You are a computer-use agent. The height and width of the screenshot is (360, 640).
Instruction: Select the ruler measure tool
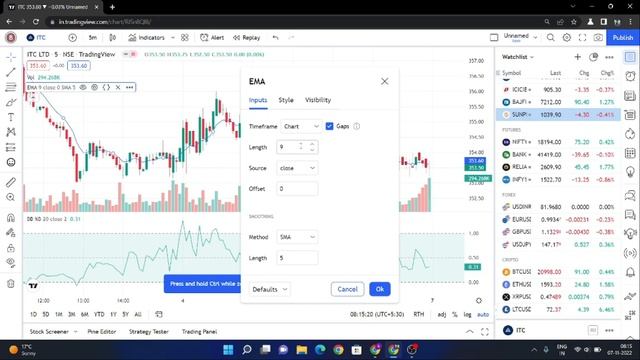pos(11,182)
